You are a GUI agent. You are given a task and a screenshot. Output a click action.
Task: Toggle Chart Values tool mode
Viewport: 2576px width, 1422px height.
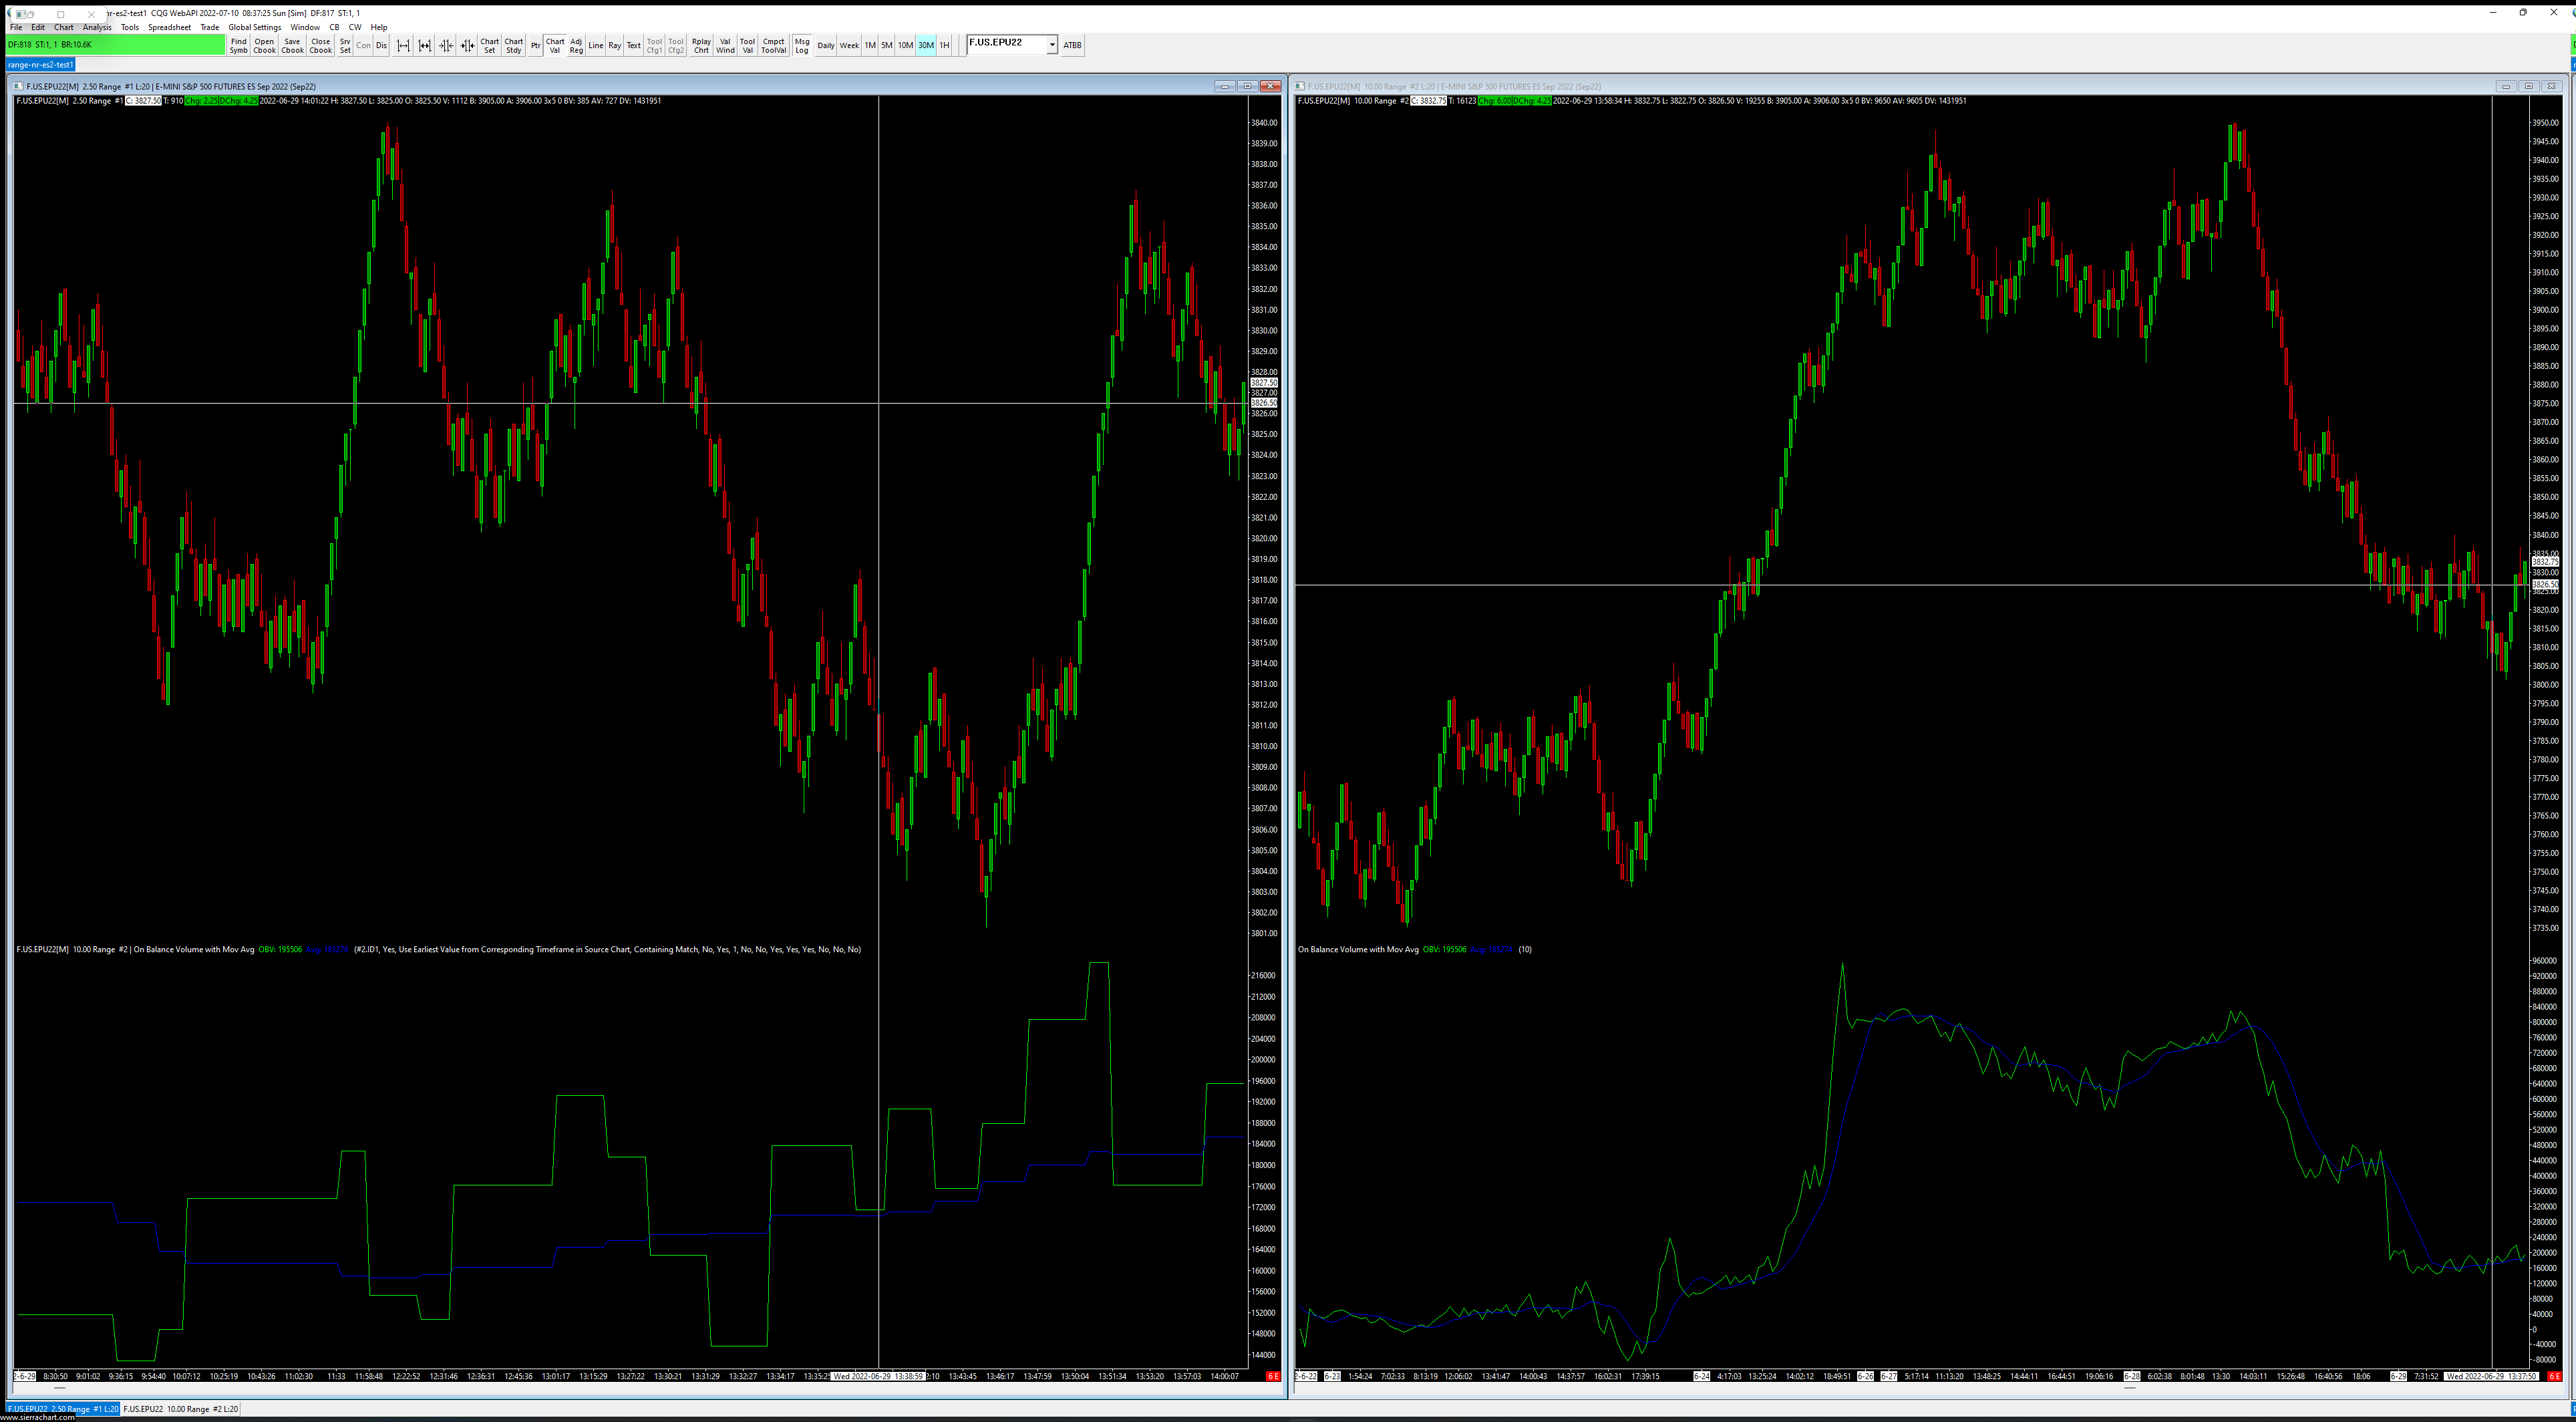tap(555, 45)
